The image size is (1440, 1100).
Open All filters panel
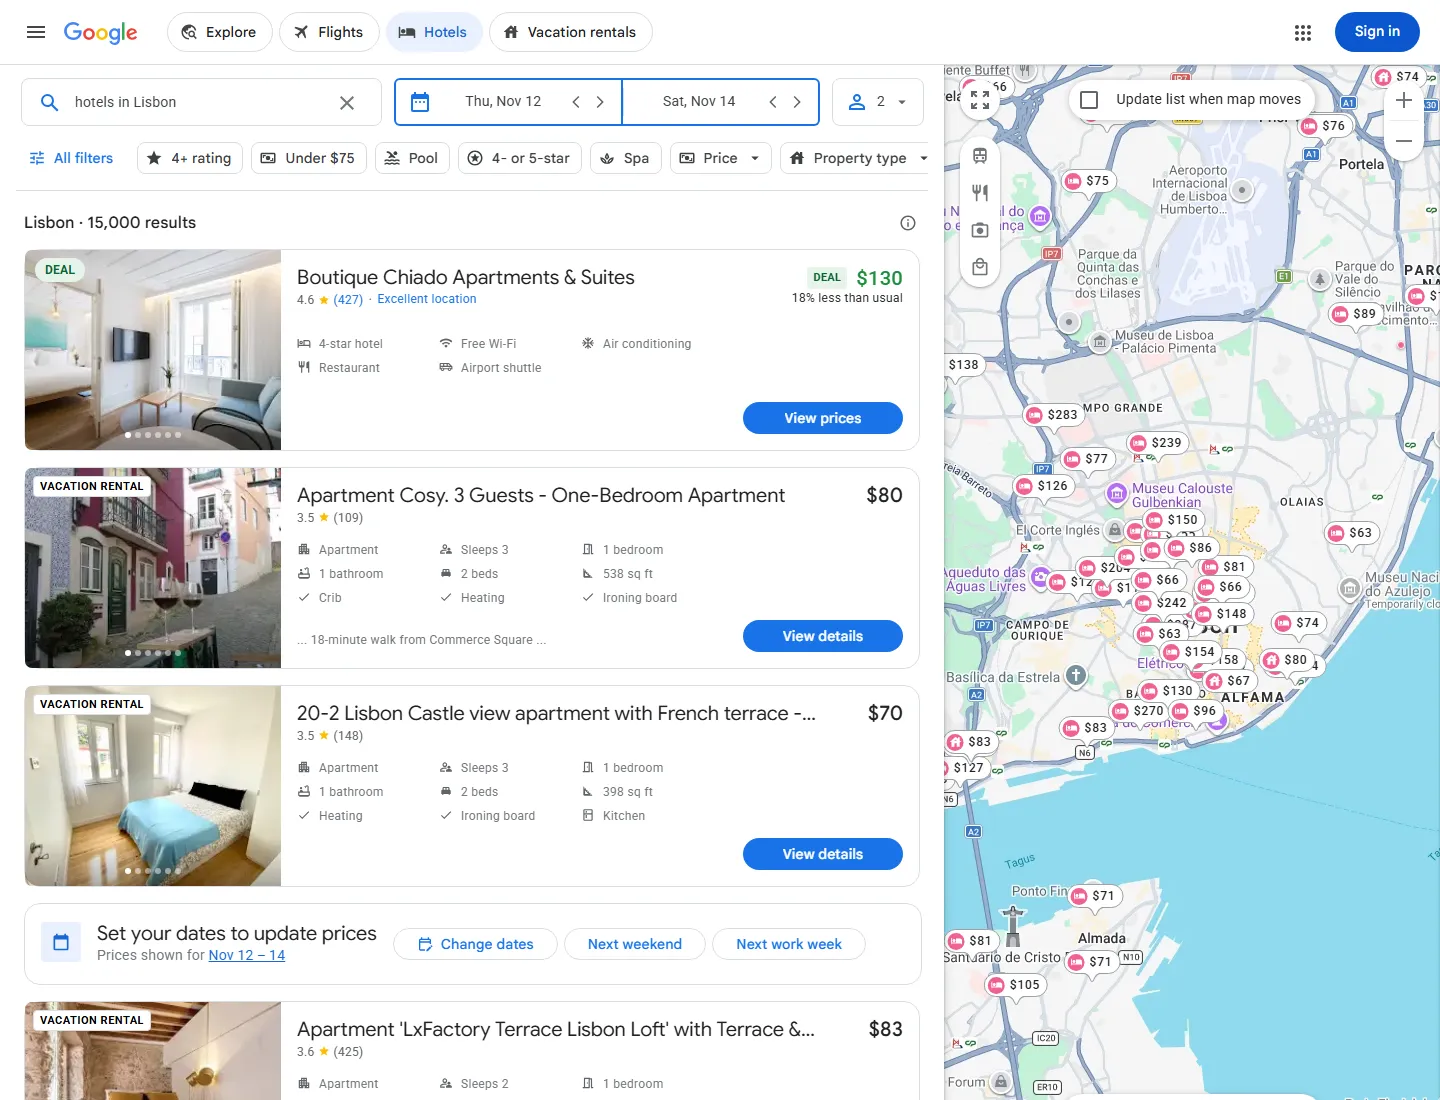(x=71, y=158)
